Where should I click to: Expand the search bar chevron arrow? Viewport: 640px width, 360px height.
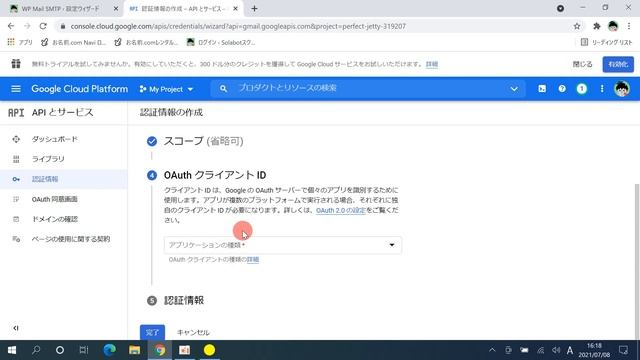pos(514,89)
